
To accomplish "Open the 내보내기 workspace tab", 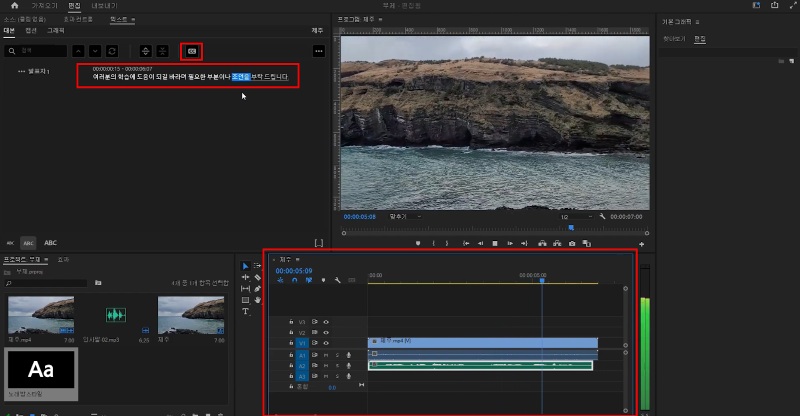I will (105, 5).
